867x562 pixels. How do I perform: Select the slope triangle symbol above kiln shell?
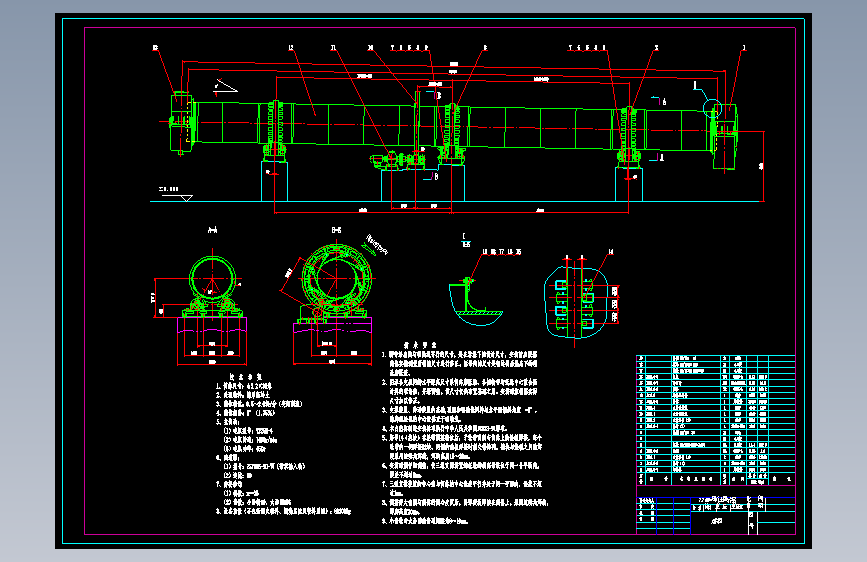tap(226, 86)
